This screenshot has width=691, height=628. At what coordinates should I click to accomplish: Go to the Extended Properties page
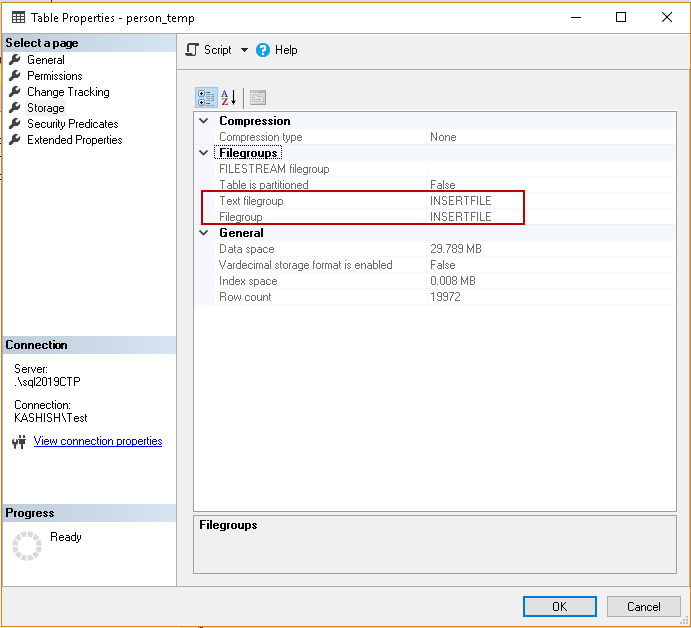pos(75,140)
